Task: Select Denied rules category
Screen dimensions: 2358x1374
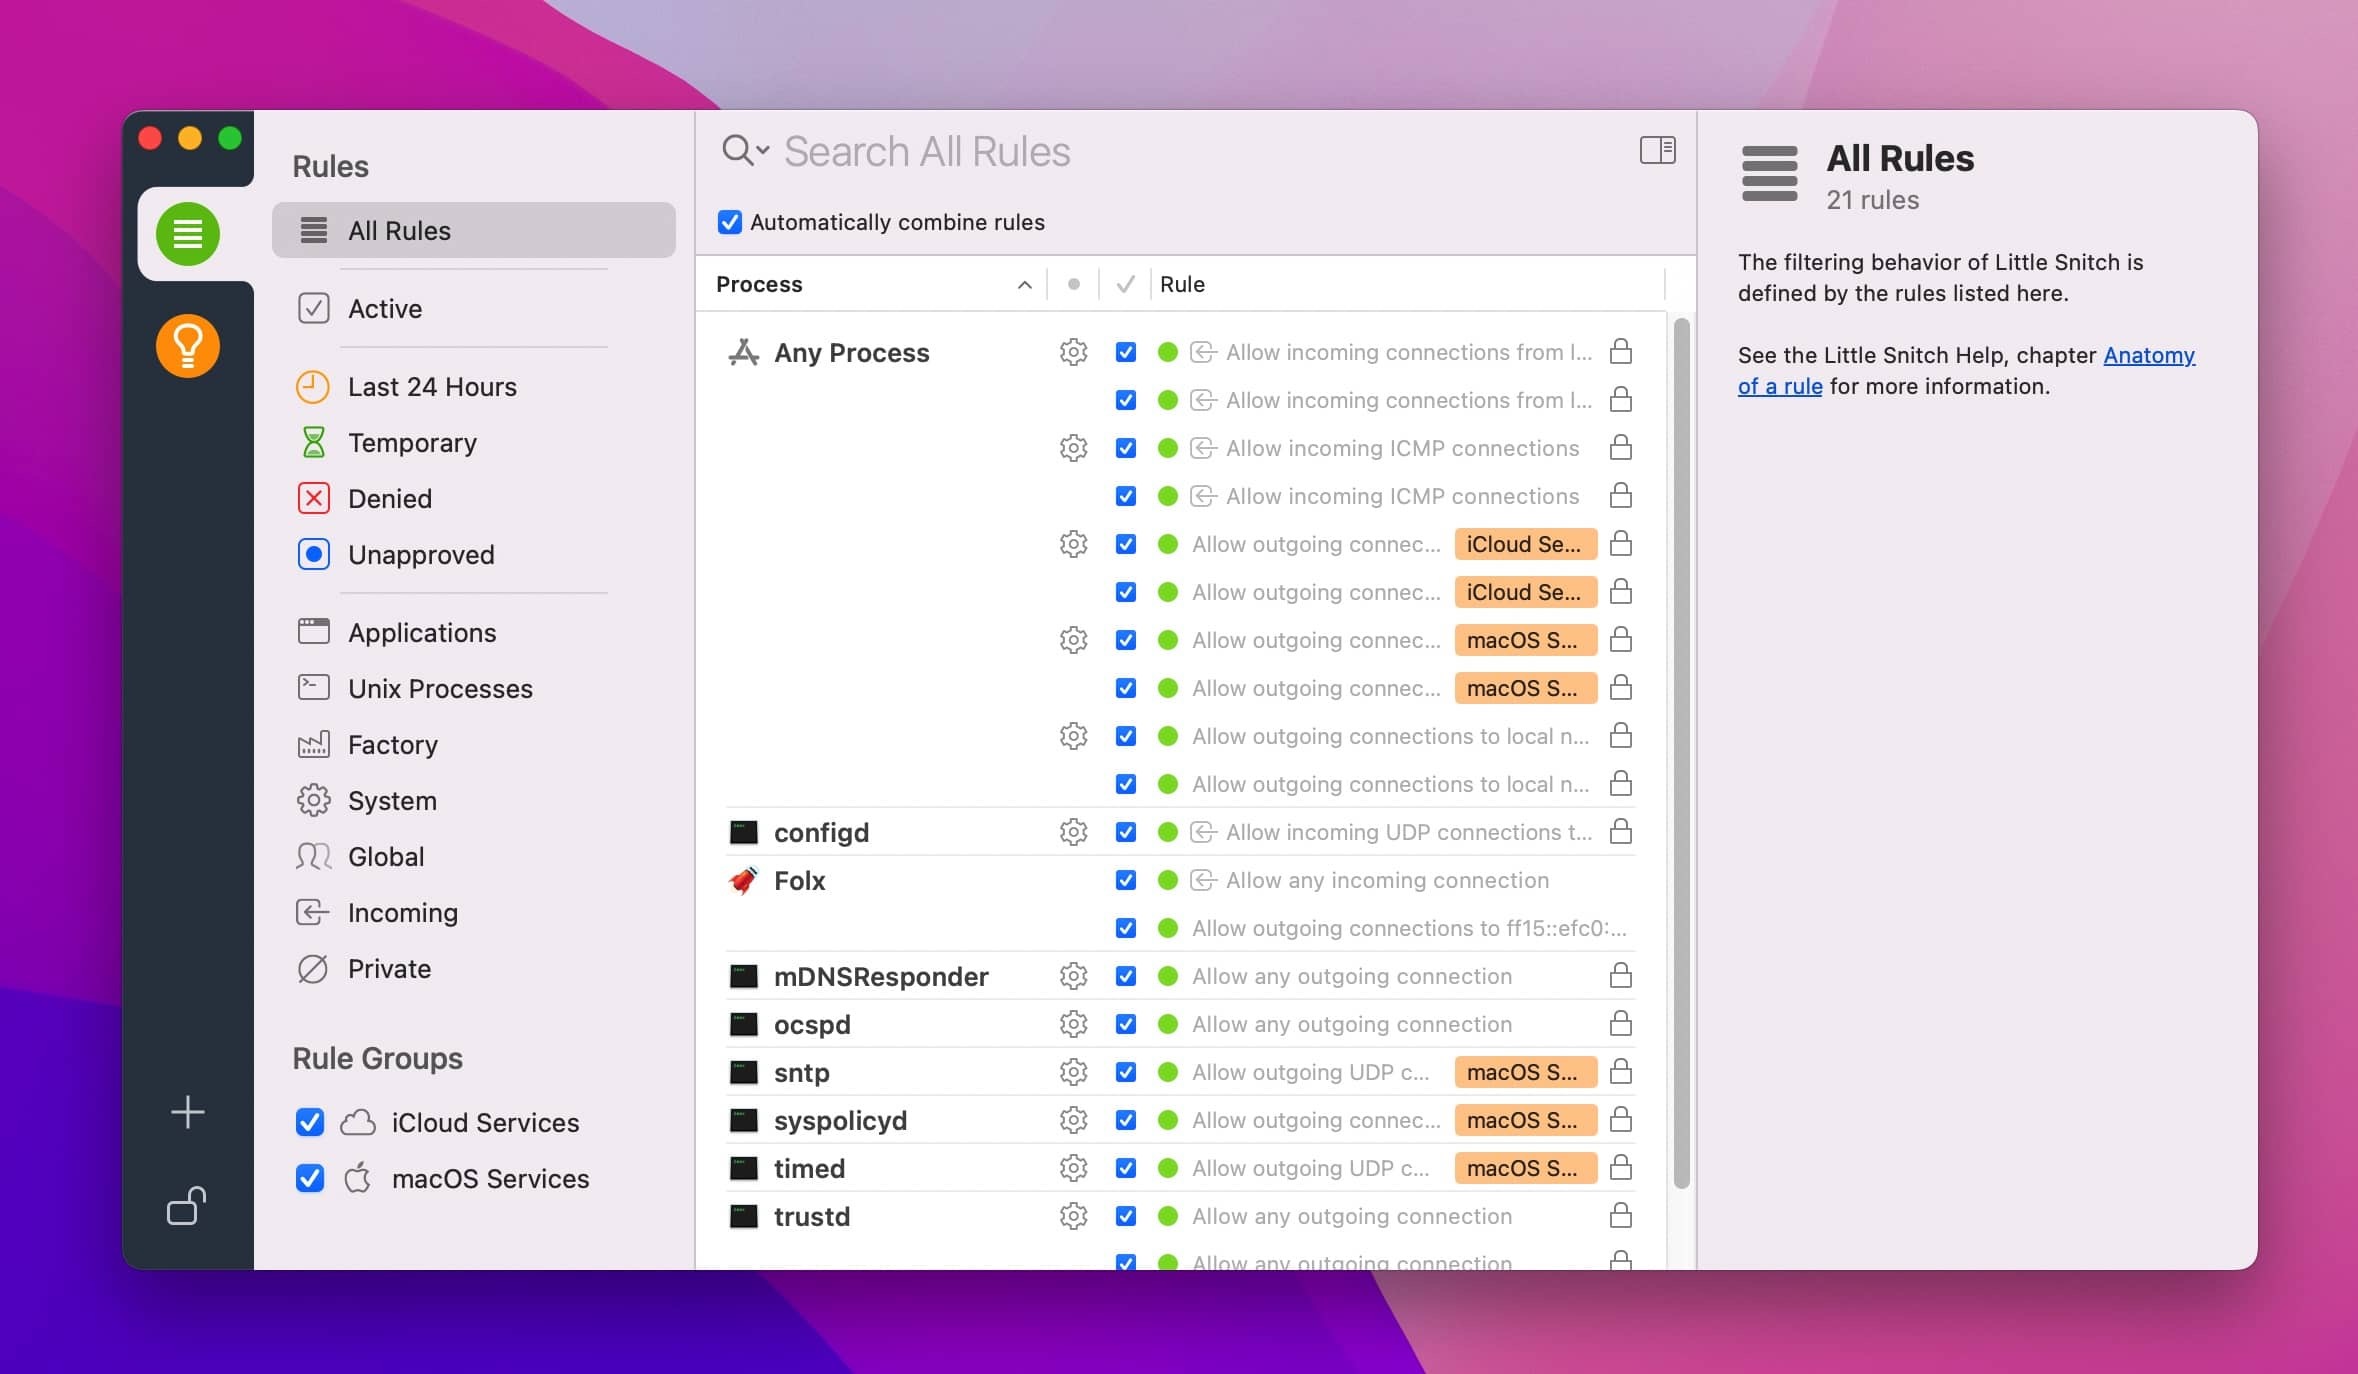Action: [x=389, y=497]
